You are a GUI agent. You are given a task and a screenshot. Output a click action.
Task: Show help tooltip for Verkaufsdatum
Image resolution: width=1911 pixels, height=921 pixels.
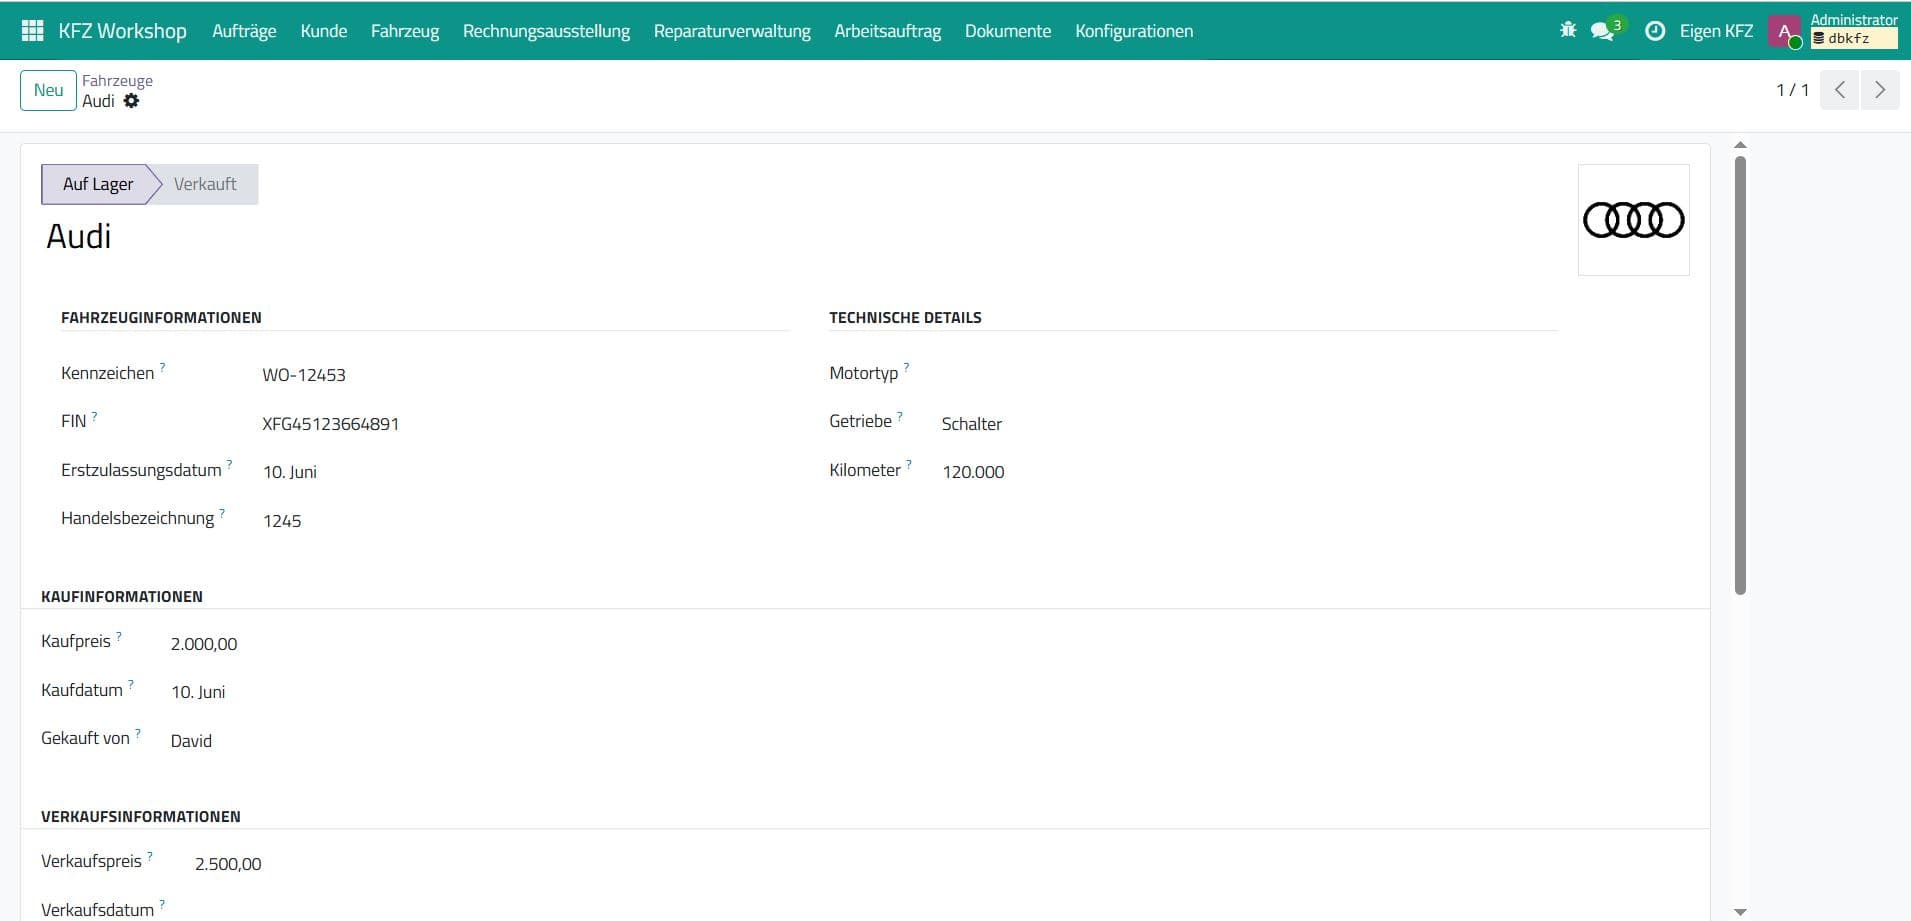(x=161, y=904)
